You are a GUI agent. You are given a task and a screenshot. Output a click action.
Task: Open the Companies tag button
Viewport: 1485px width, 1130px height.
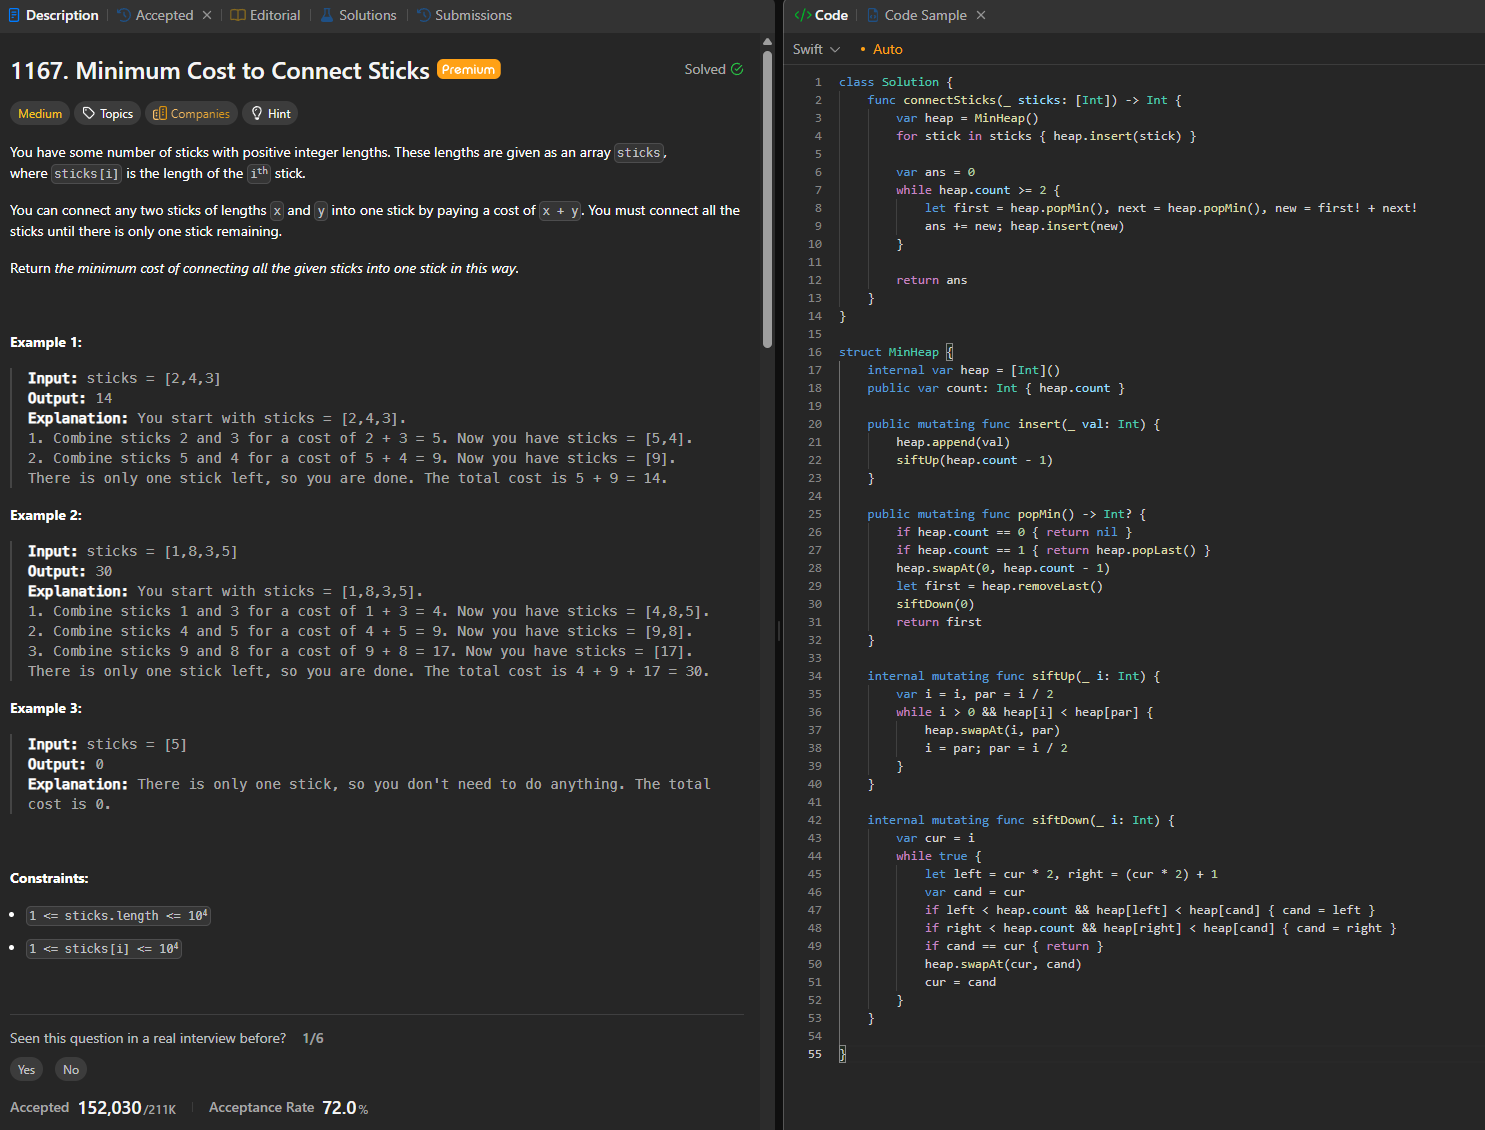(x=191, y=114)
